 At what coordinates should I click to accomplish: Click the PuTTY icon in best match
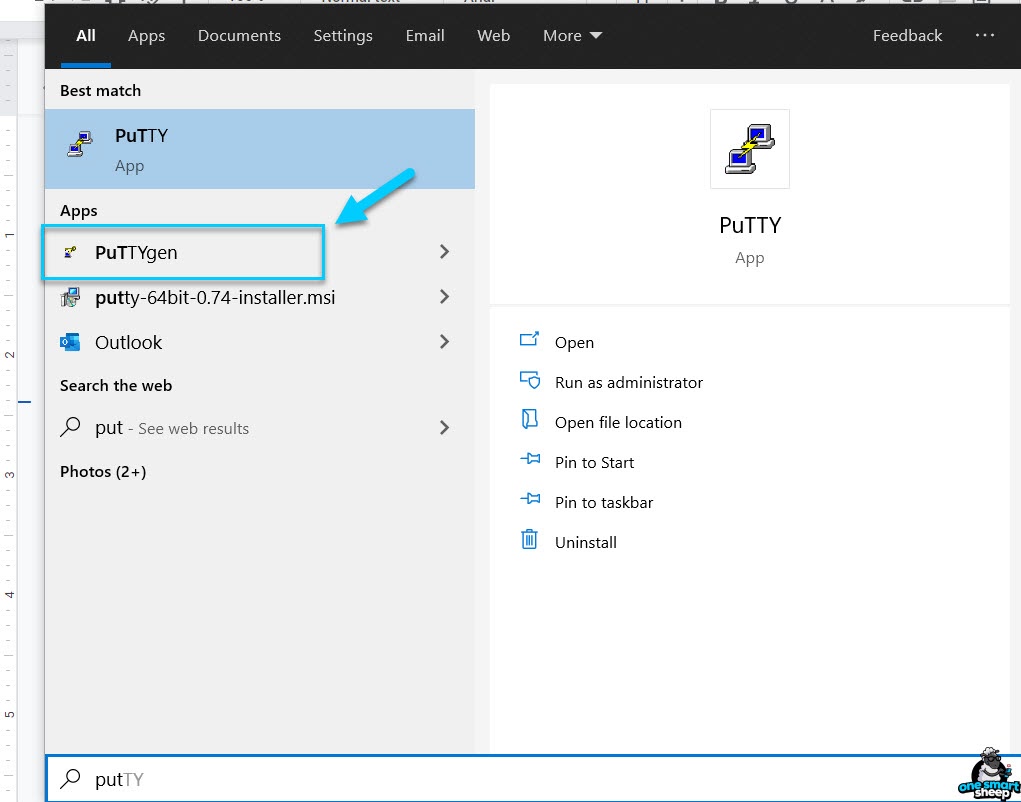(79, 144)
